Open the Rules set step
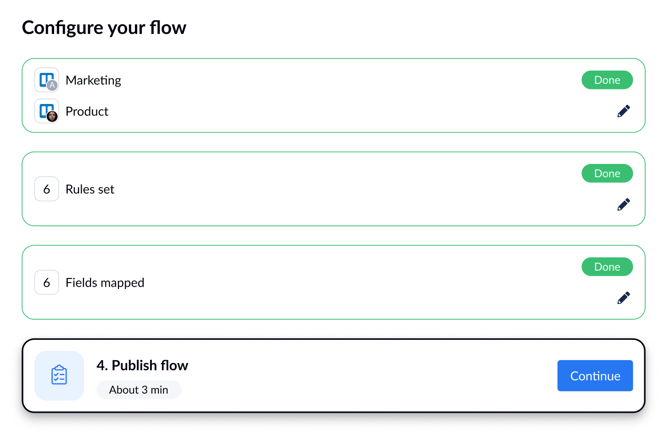 [x=90, y=189]
